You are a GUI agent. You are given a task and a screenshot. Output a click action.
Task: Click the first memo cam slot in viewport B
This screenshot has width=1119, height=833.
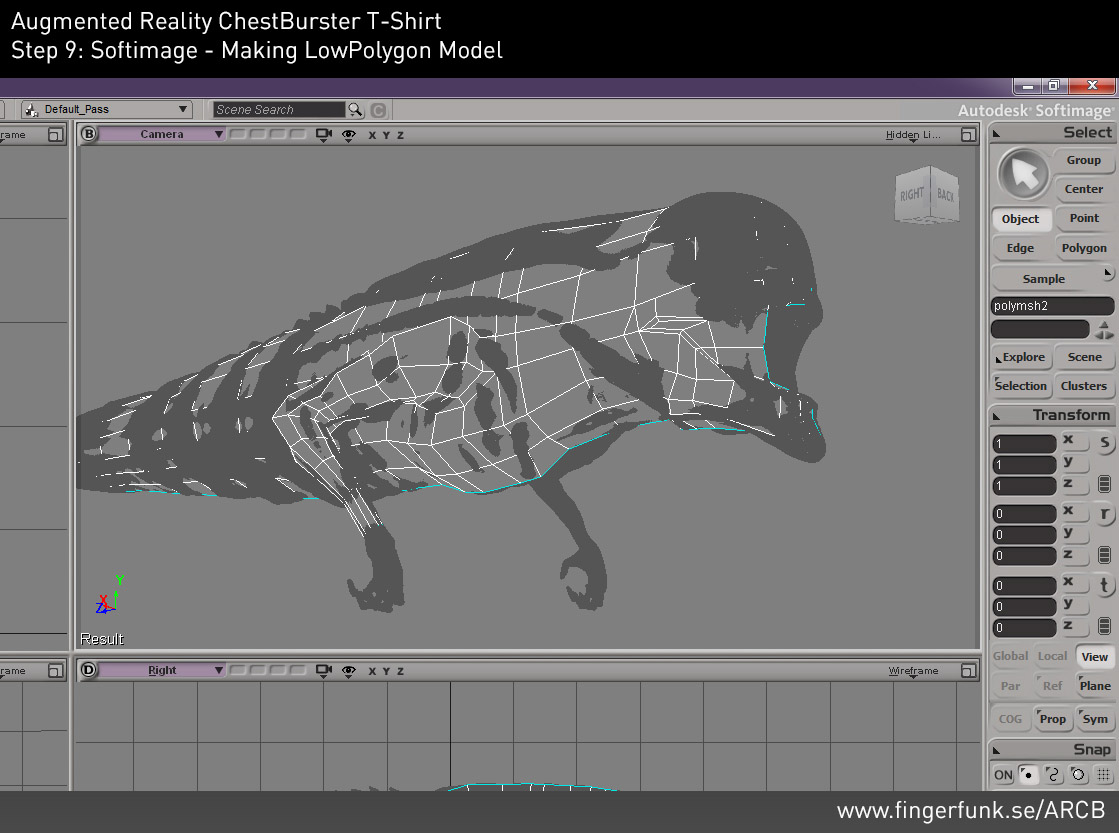pyautogui.click(x=237, y=134)
